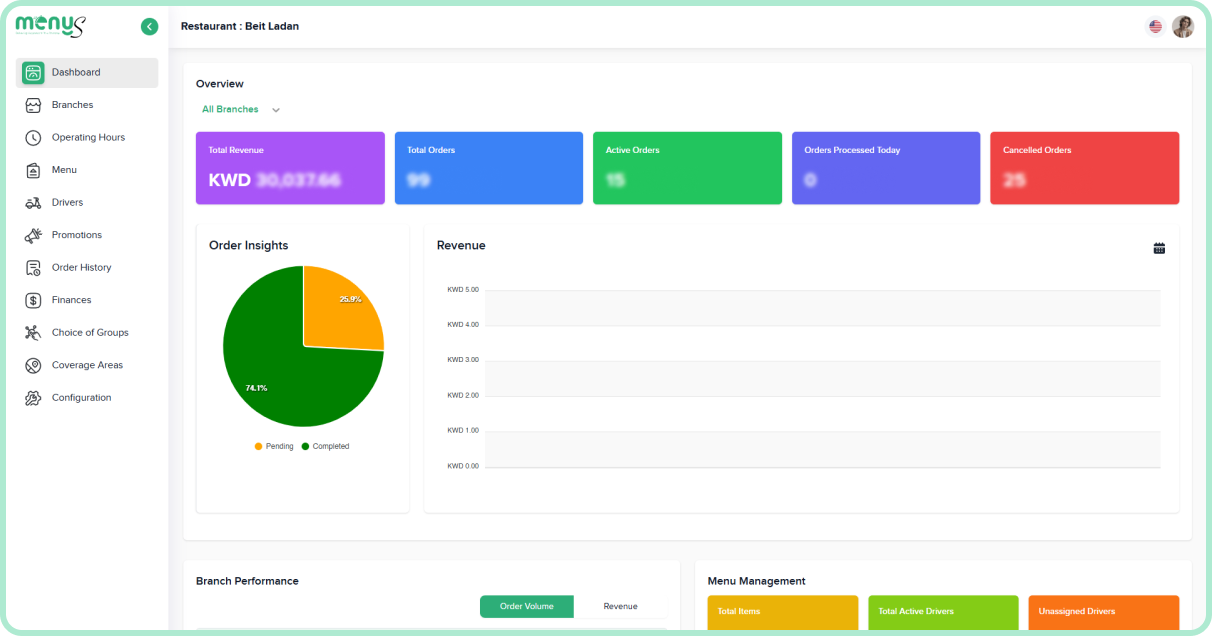Click the Order History icon
Image resolution: width=1212 pixels, height=636 pixels.
(x=33, y=268)
